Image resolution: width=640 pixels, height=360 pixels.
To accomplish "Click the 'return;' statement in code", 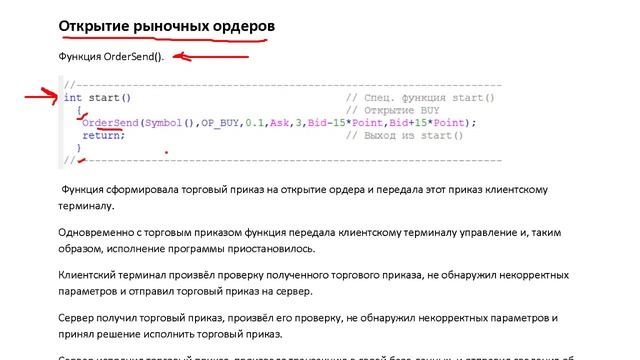I will 104,136.
